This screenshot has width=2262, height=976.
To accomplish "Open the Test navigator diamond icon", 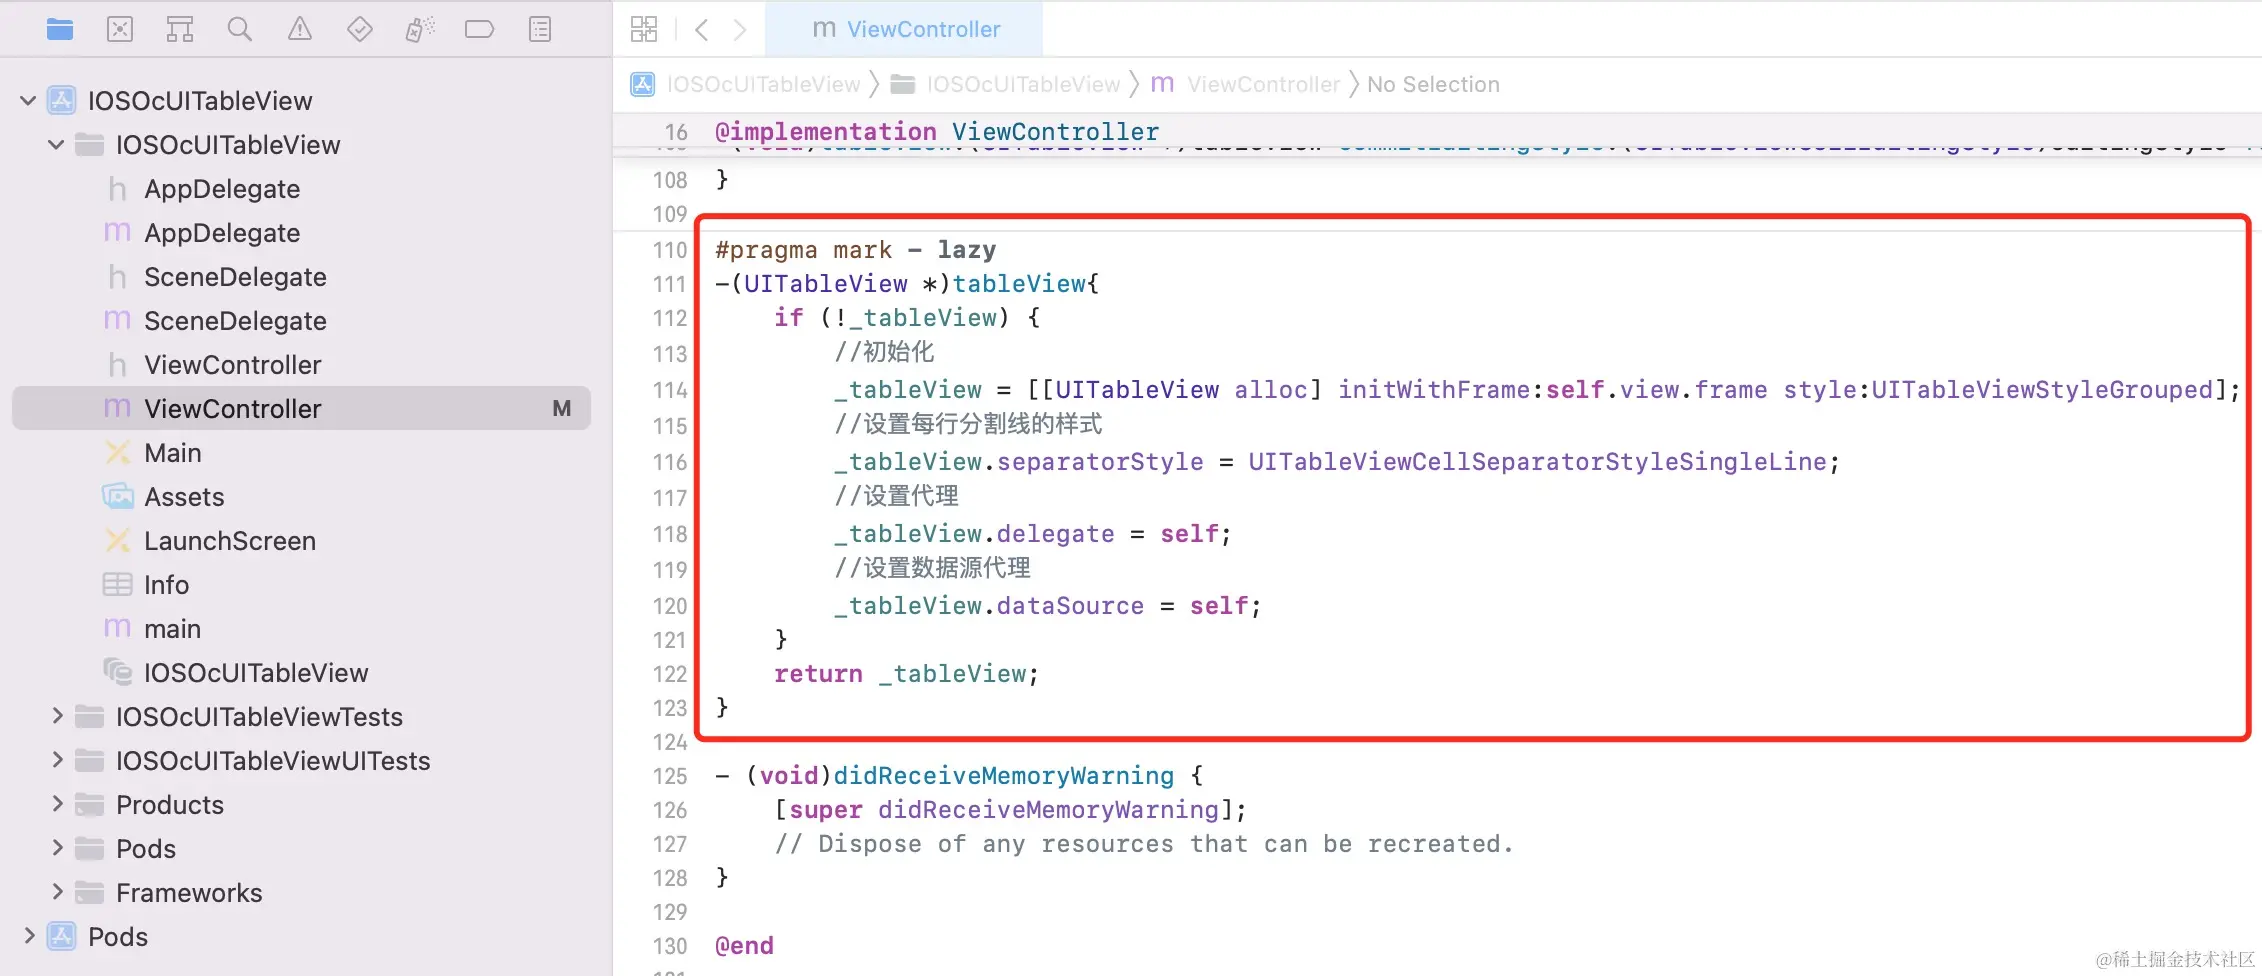I will 360,29.
